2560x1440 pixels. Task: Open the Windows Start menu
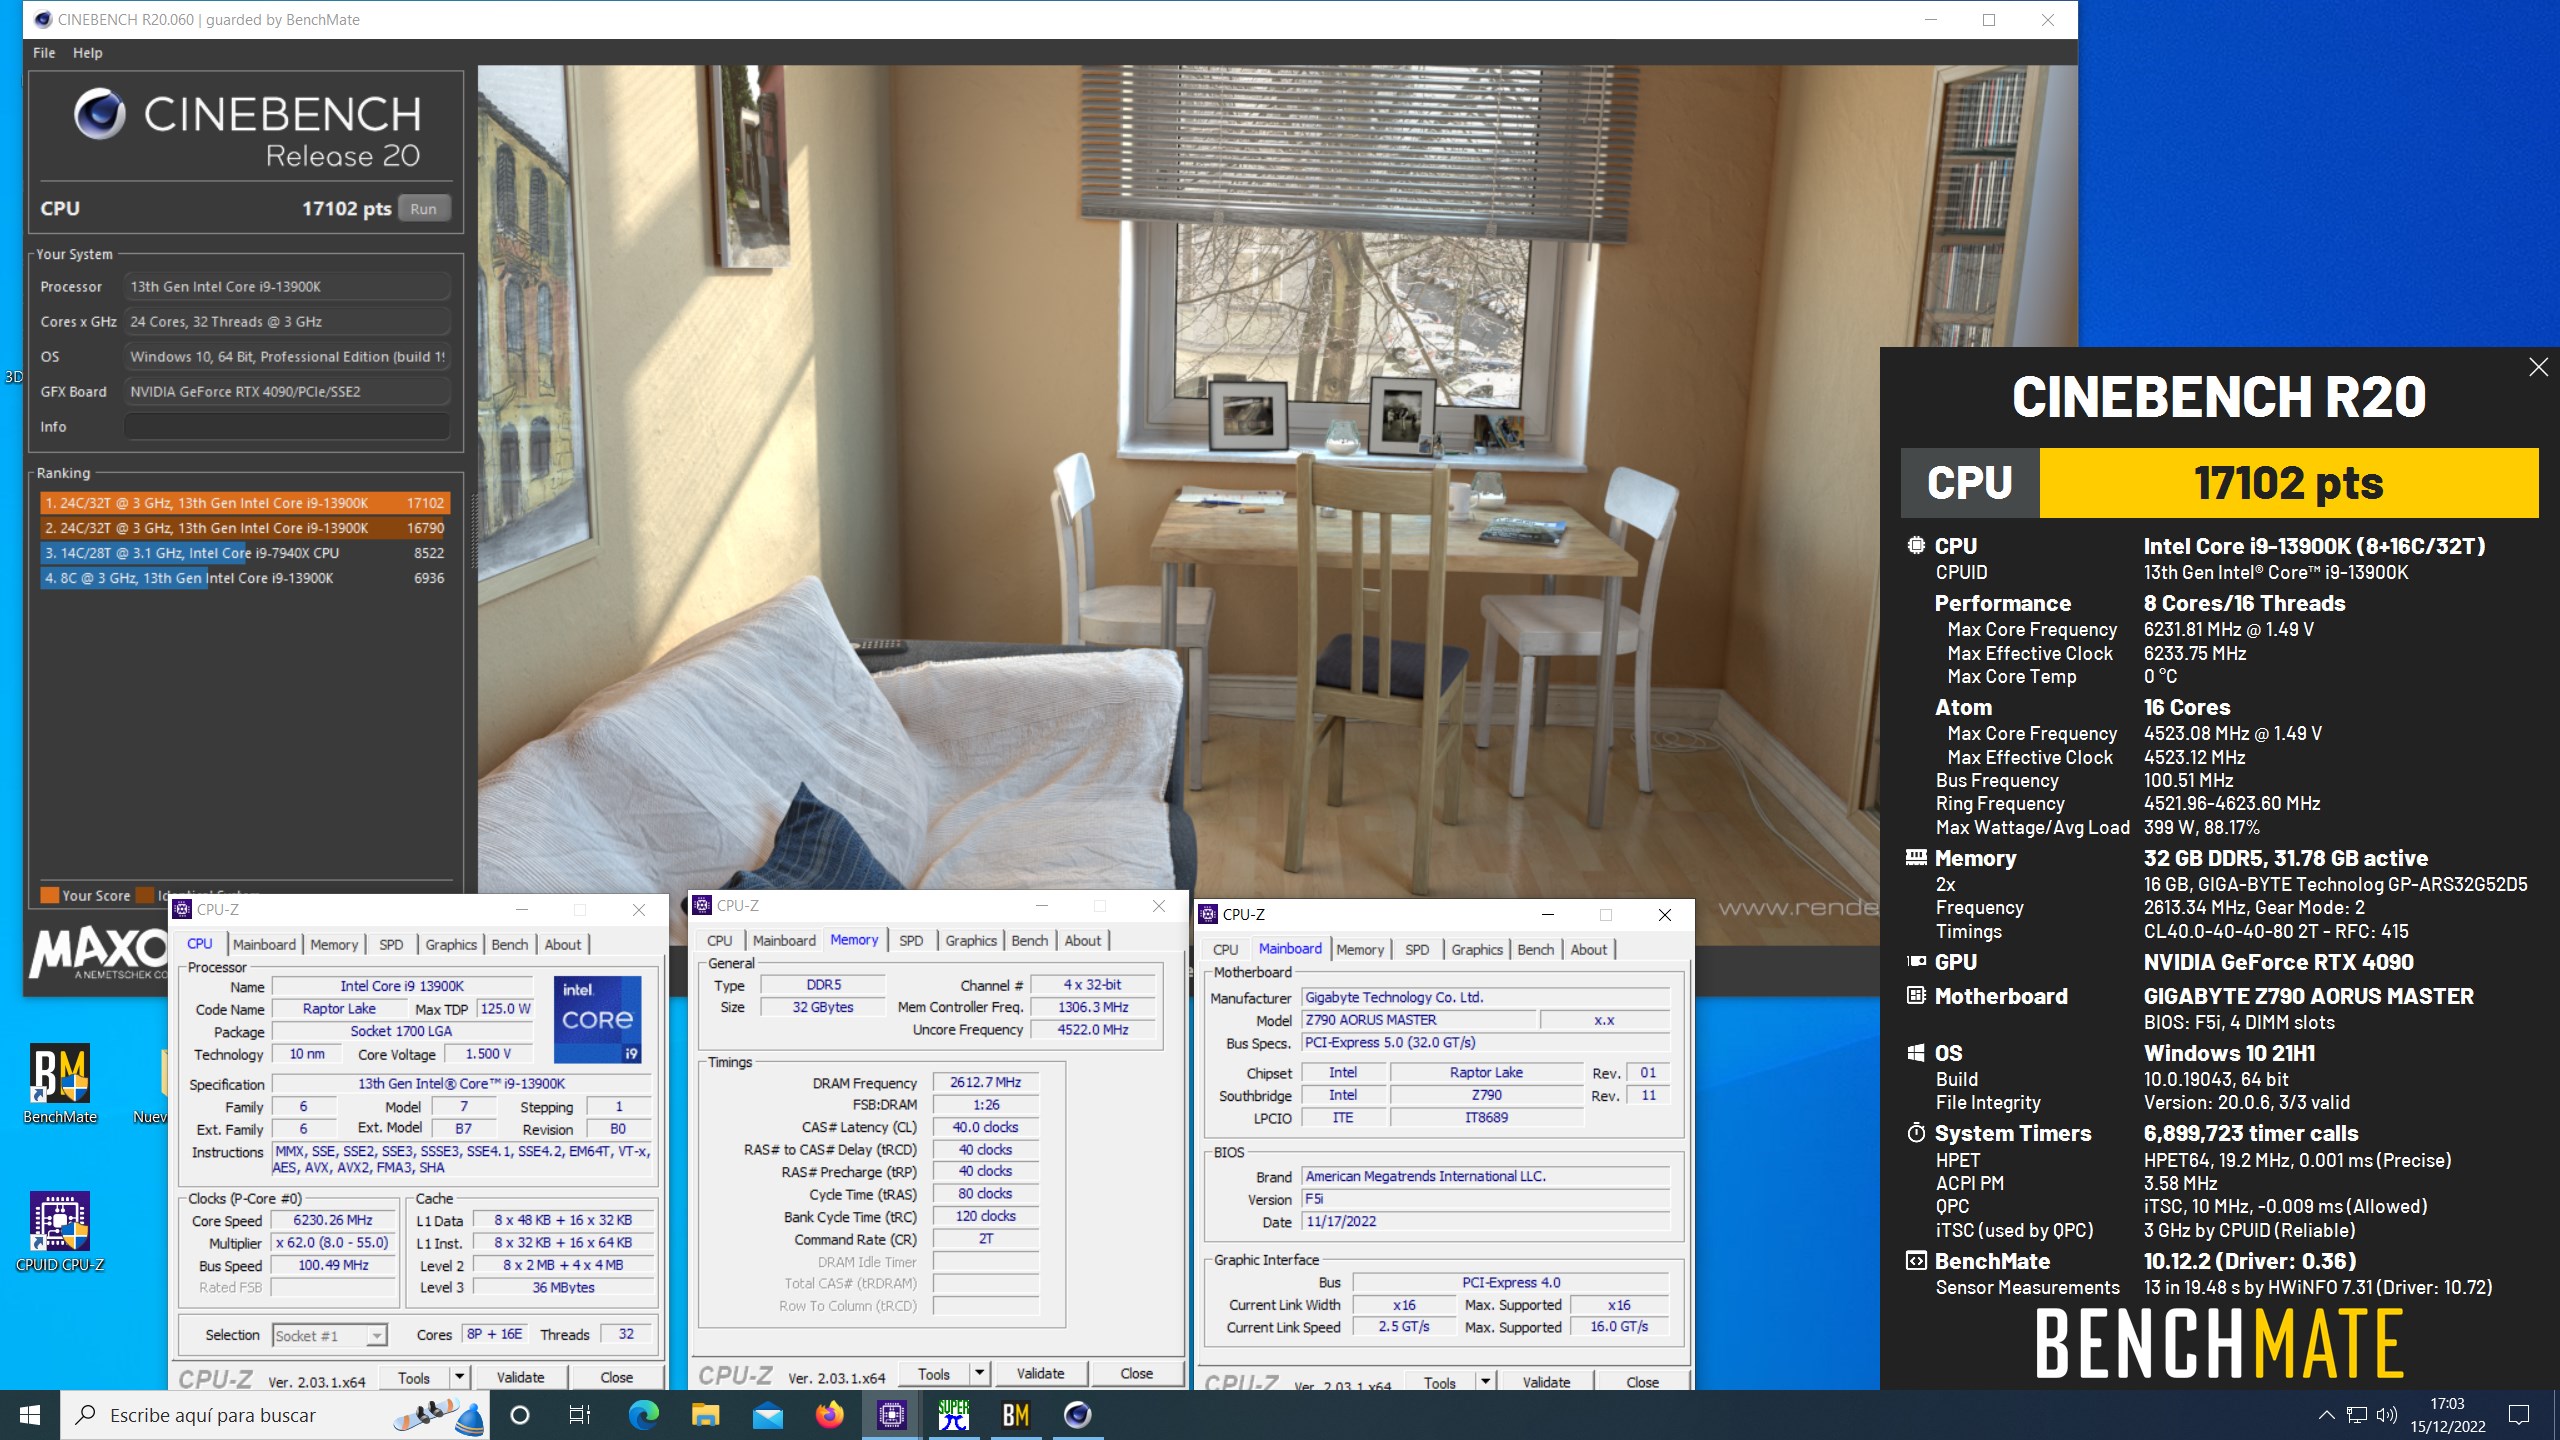click(30, 1415)
